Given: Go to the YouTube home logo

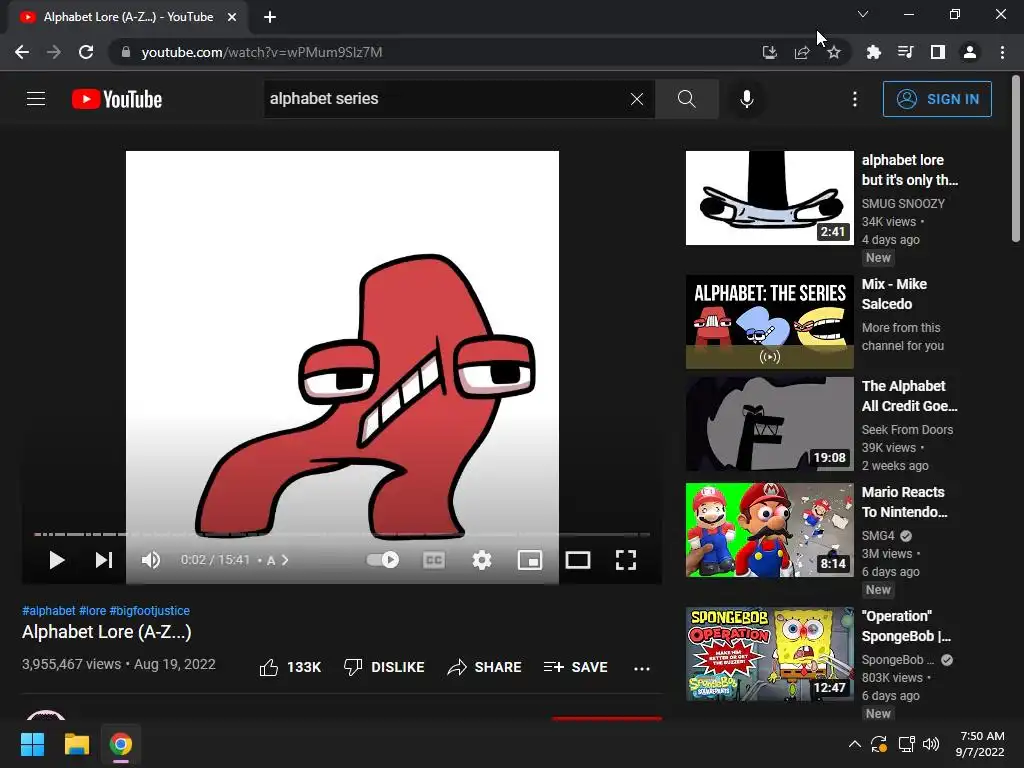Looking at the screenshot, I should pos(117,99).
